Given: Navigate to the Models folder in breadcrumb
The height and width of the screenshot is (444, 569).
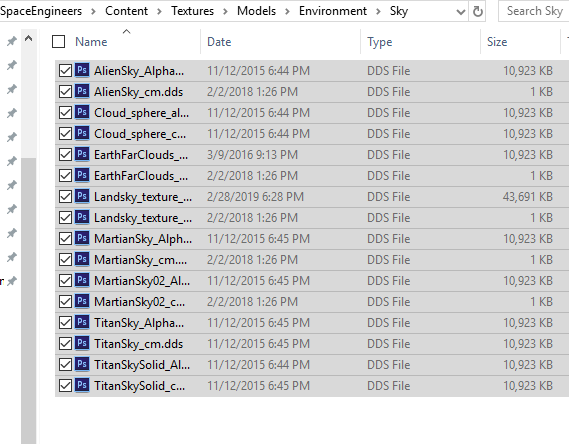Looking at the screenshot, I should click(x=256, y=11).
